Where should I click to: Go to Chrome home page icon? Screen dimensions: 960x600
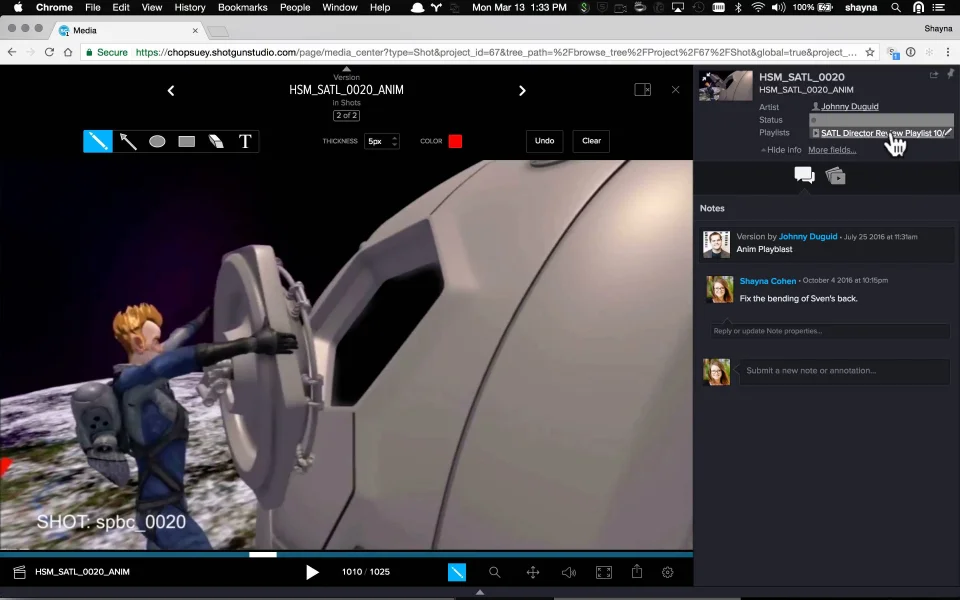click(x=68, y=53)
